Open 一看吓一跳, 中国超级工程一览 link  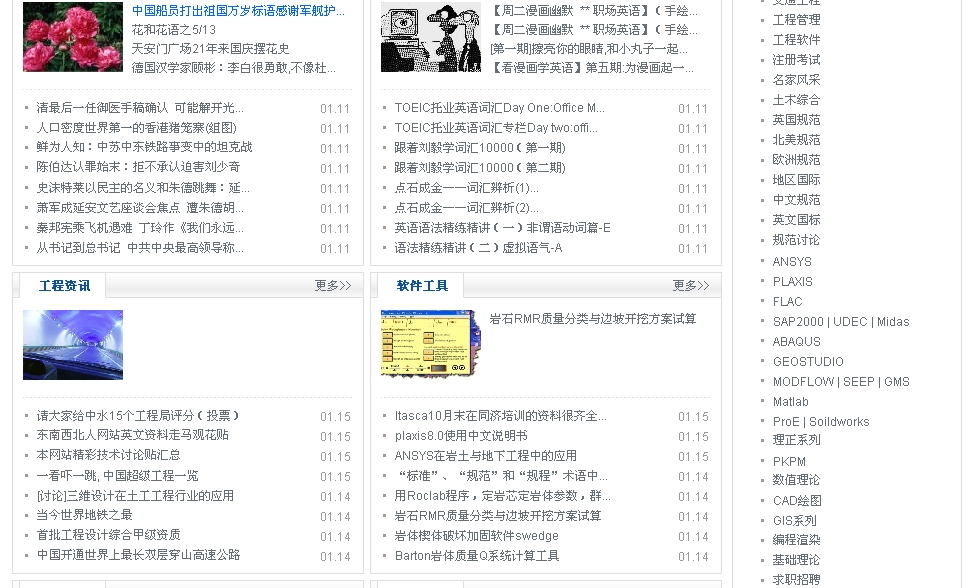(x=117, y=476)
